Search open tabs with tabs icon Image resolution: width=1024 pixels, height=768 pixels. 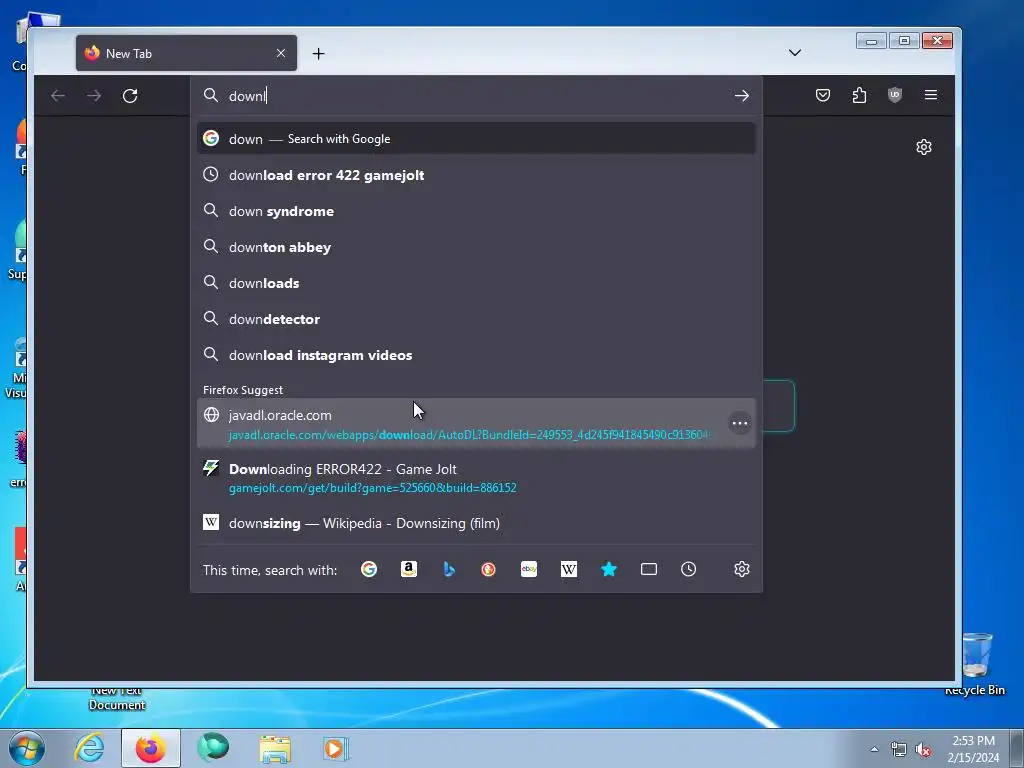coord(648,569)
